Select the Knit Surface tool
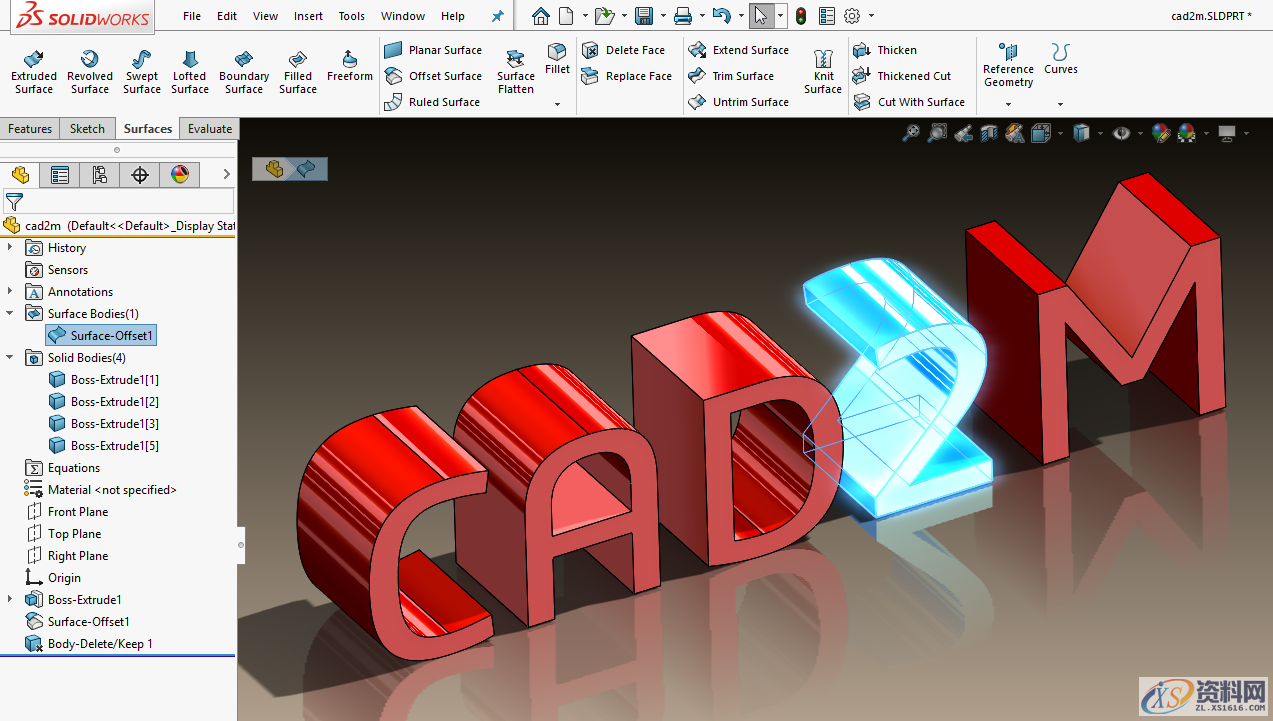The height and width of the screenshot is (721, 1273). (822, 70)
